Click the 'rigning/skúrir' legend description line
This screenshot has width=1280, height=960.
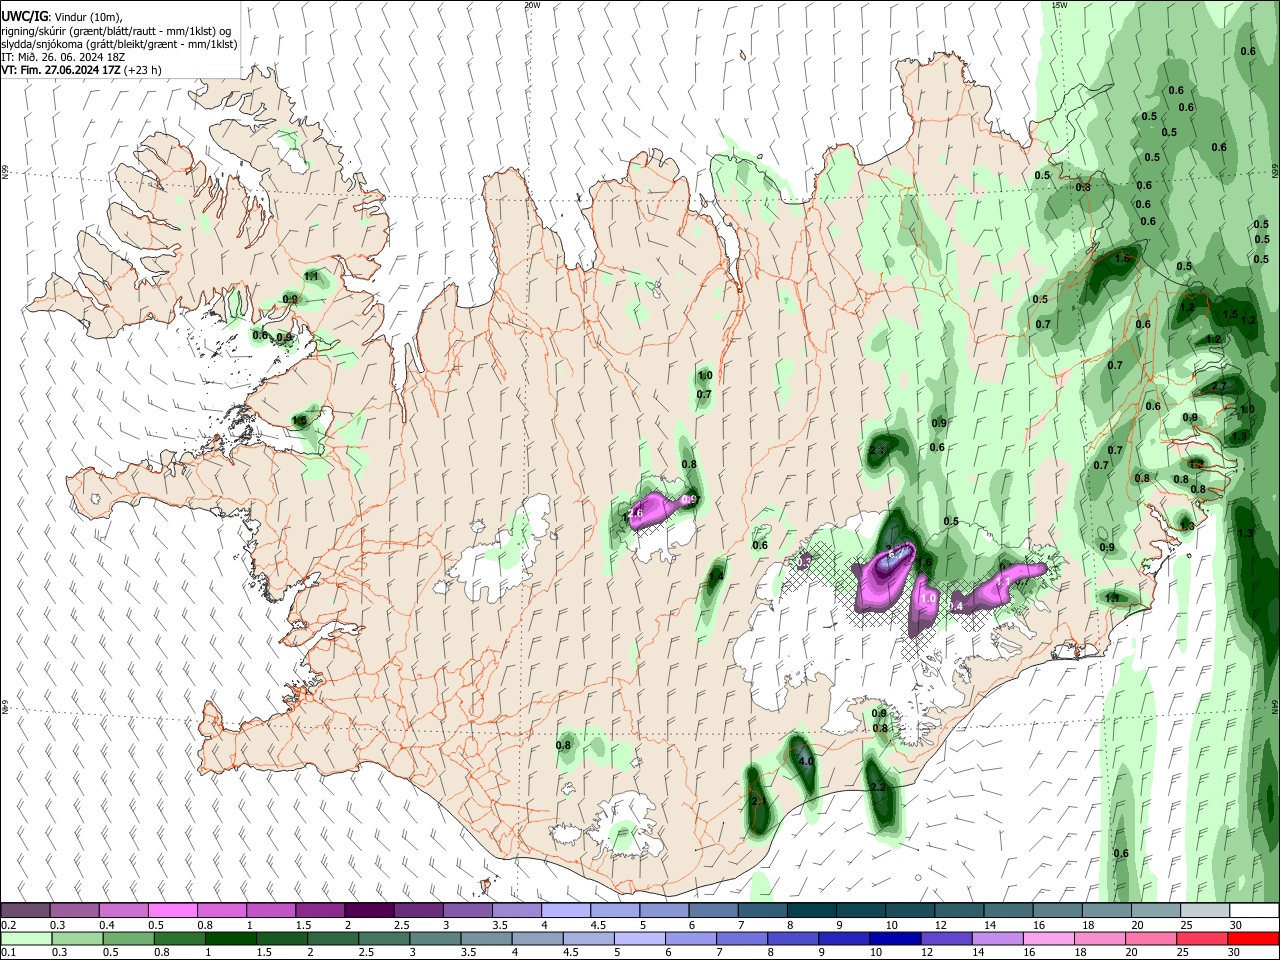tap(115, 31)
